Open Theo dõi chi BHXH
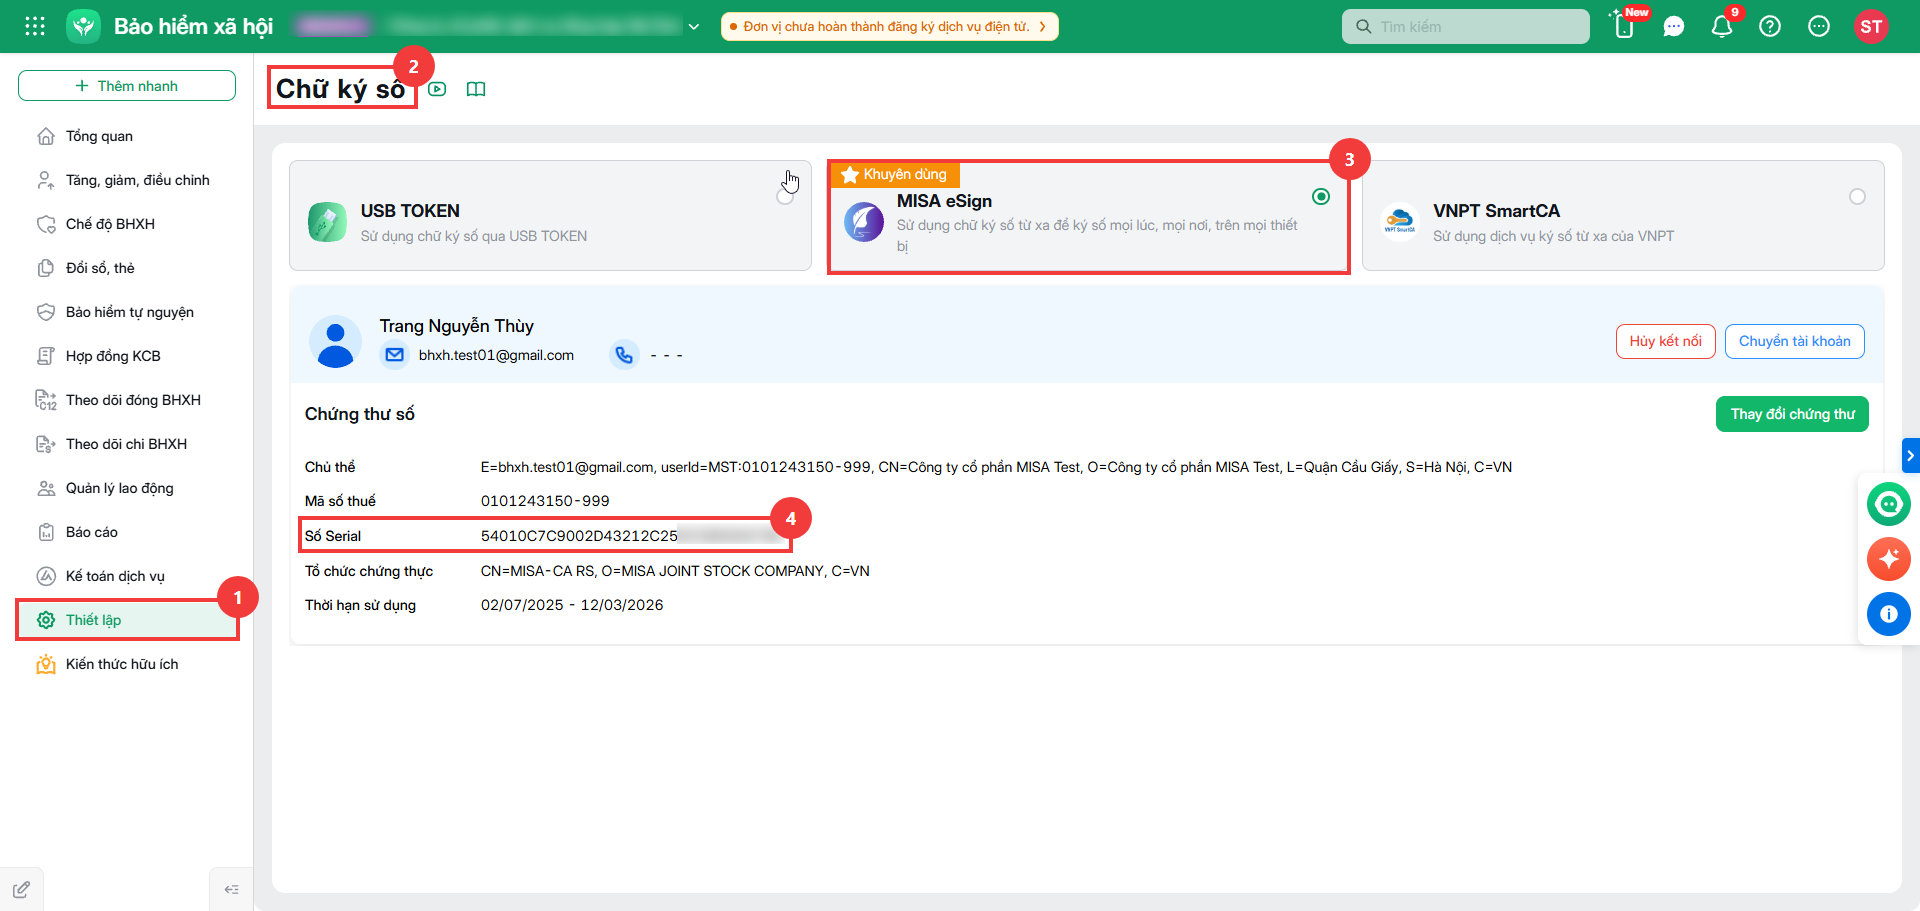Image resolution: width=1920 pixels, height=911 pixels. tap(127, 444)
